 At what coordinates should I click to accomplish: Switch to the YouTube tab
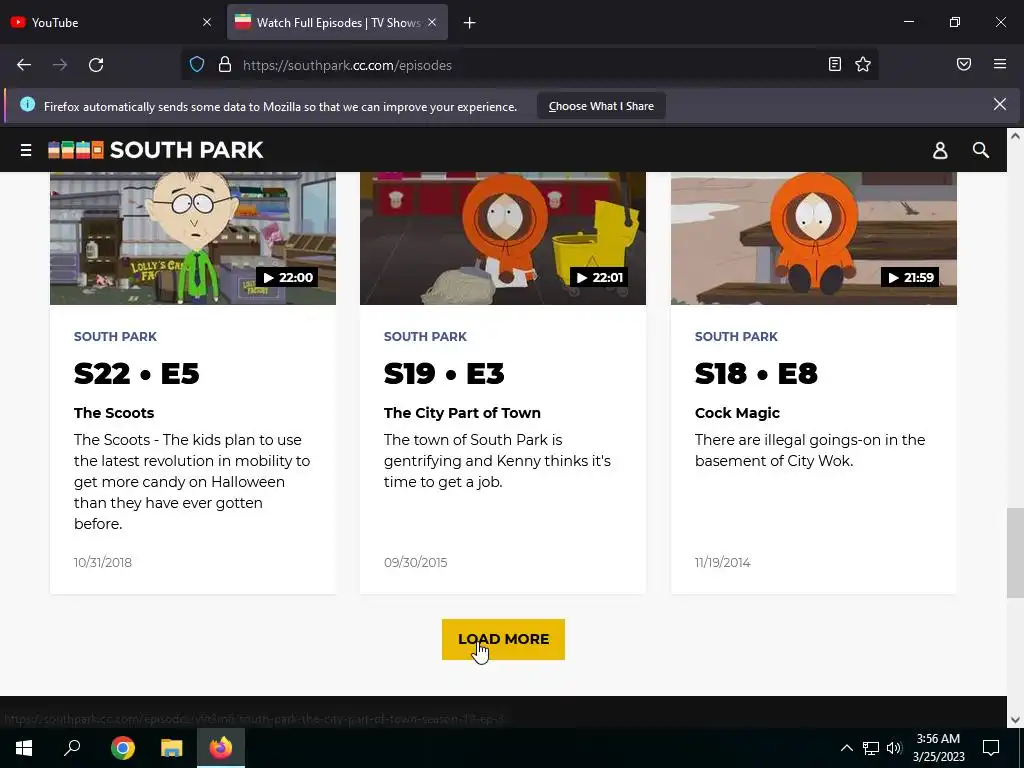(111, 22)
